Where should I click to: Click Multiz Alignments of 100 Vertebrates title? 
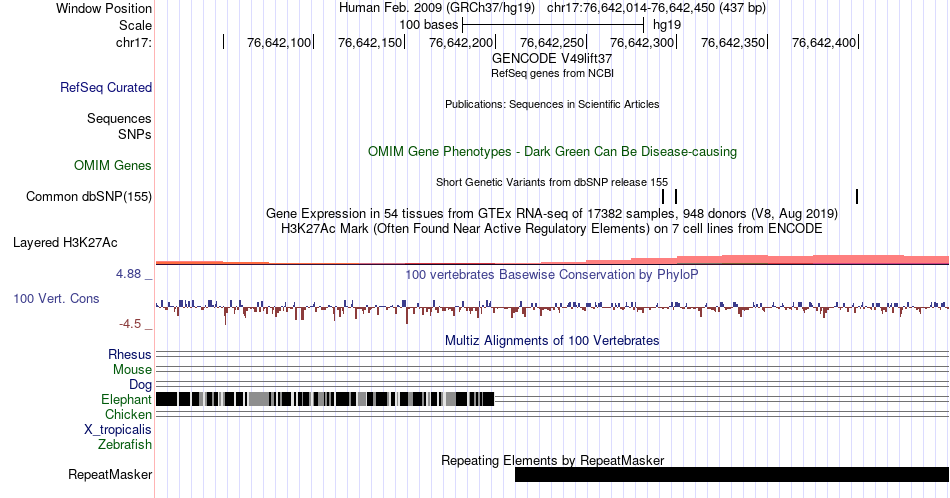tap(552, 340)
